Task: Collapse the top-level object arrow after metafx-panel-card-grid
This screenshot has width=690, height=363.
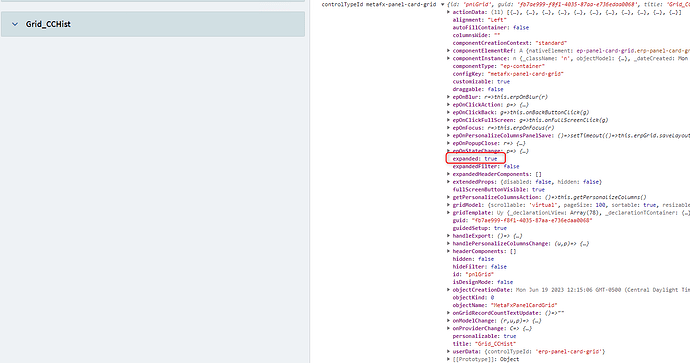Action: 442,4
